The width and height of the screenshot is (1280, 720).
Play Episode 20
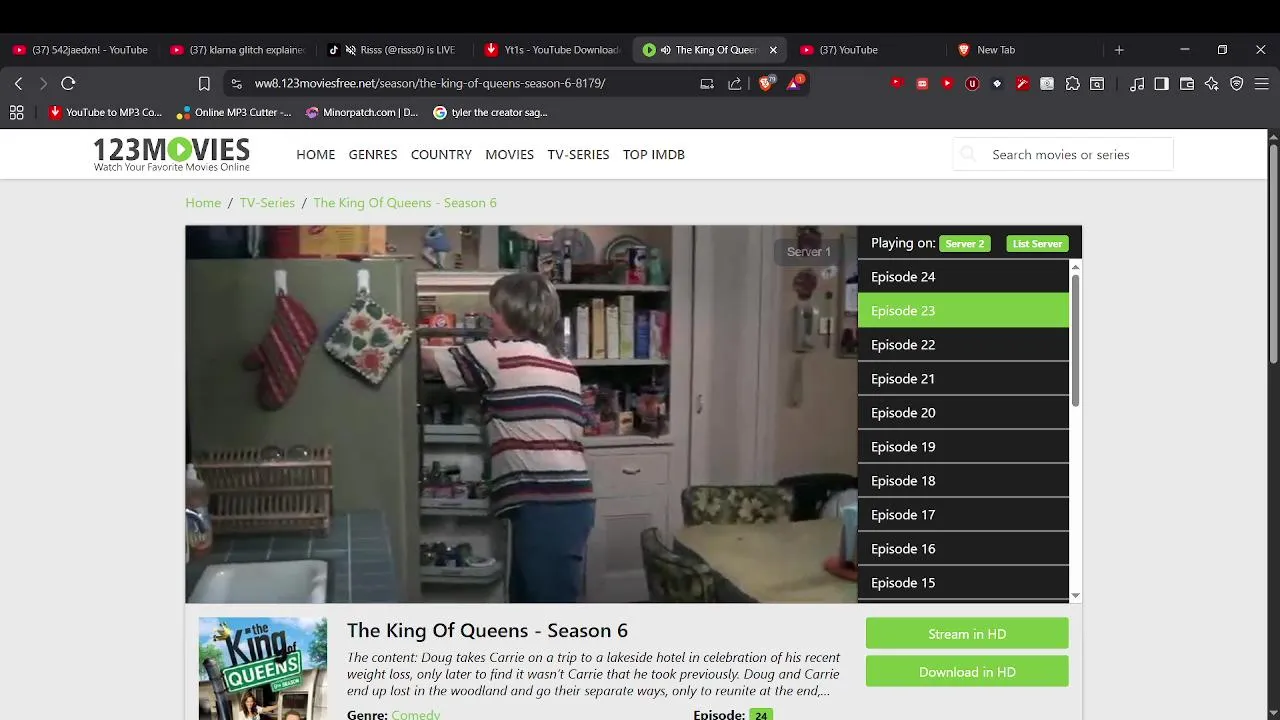click(x=963, y=413)
